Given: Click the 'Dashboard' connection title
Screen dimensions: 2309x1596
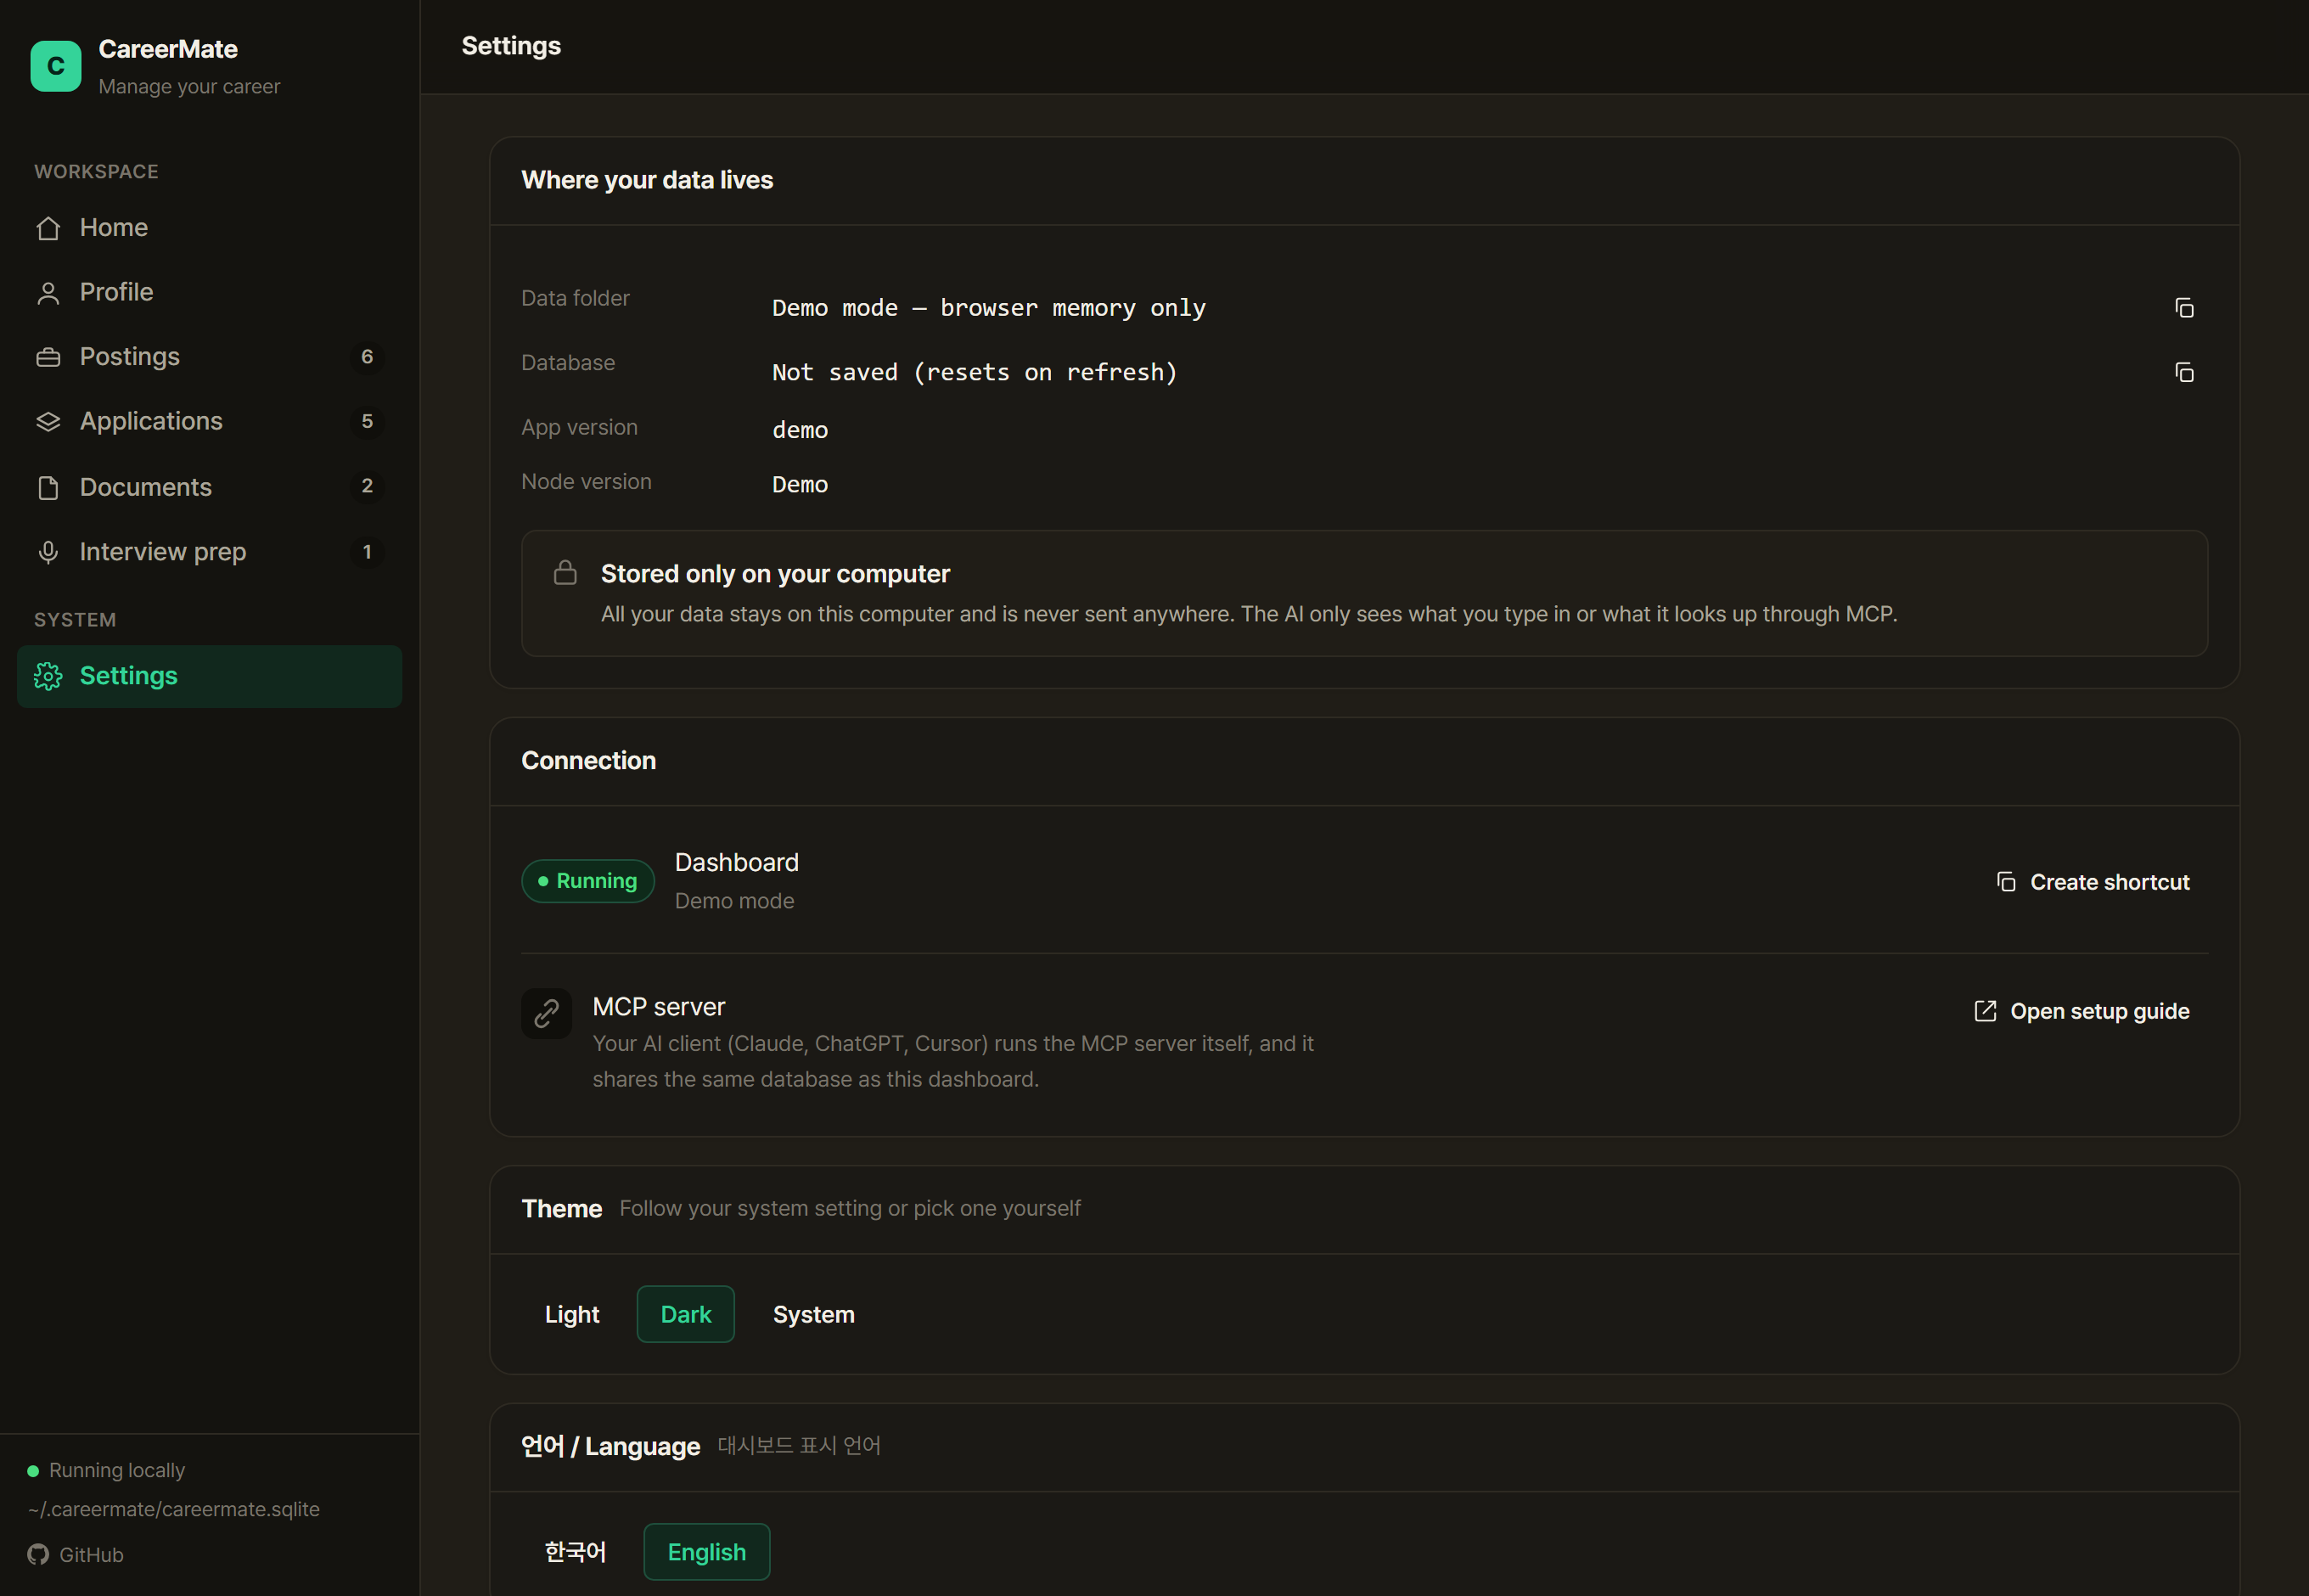Looking at the screenshot, I should point(737,862).
